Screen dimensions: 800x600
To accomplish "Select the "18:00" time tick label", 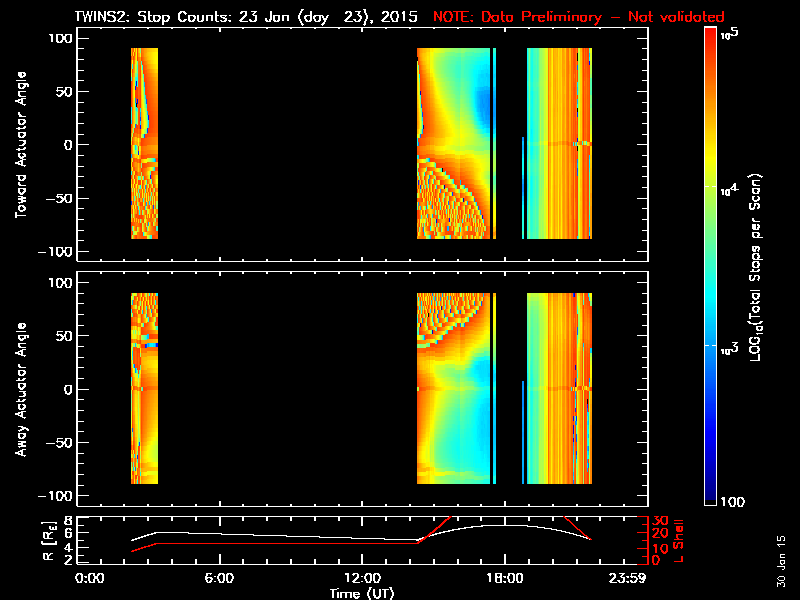I will tap(505, 579).
